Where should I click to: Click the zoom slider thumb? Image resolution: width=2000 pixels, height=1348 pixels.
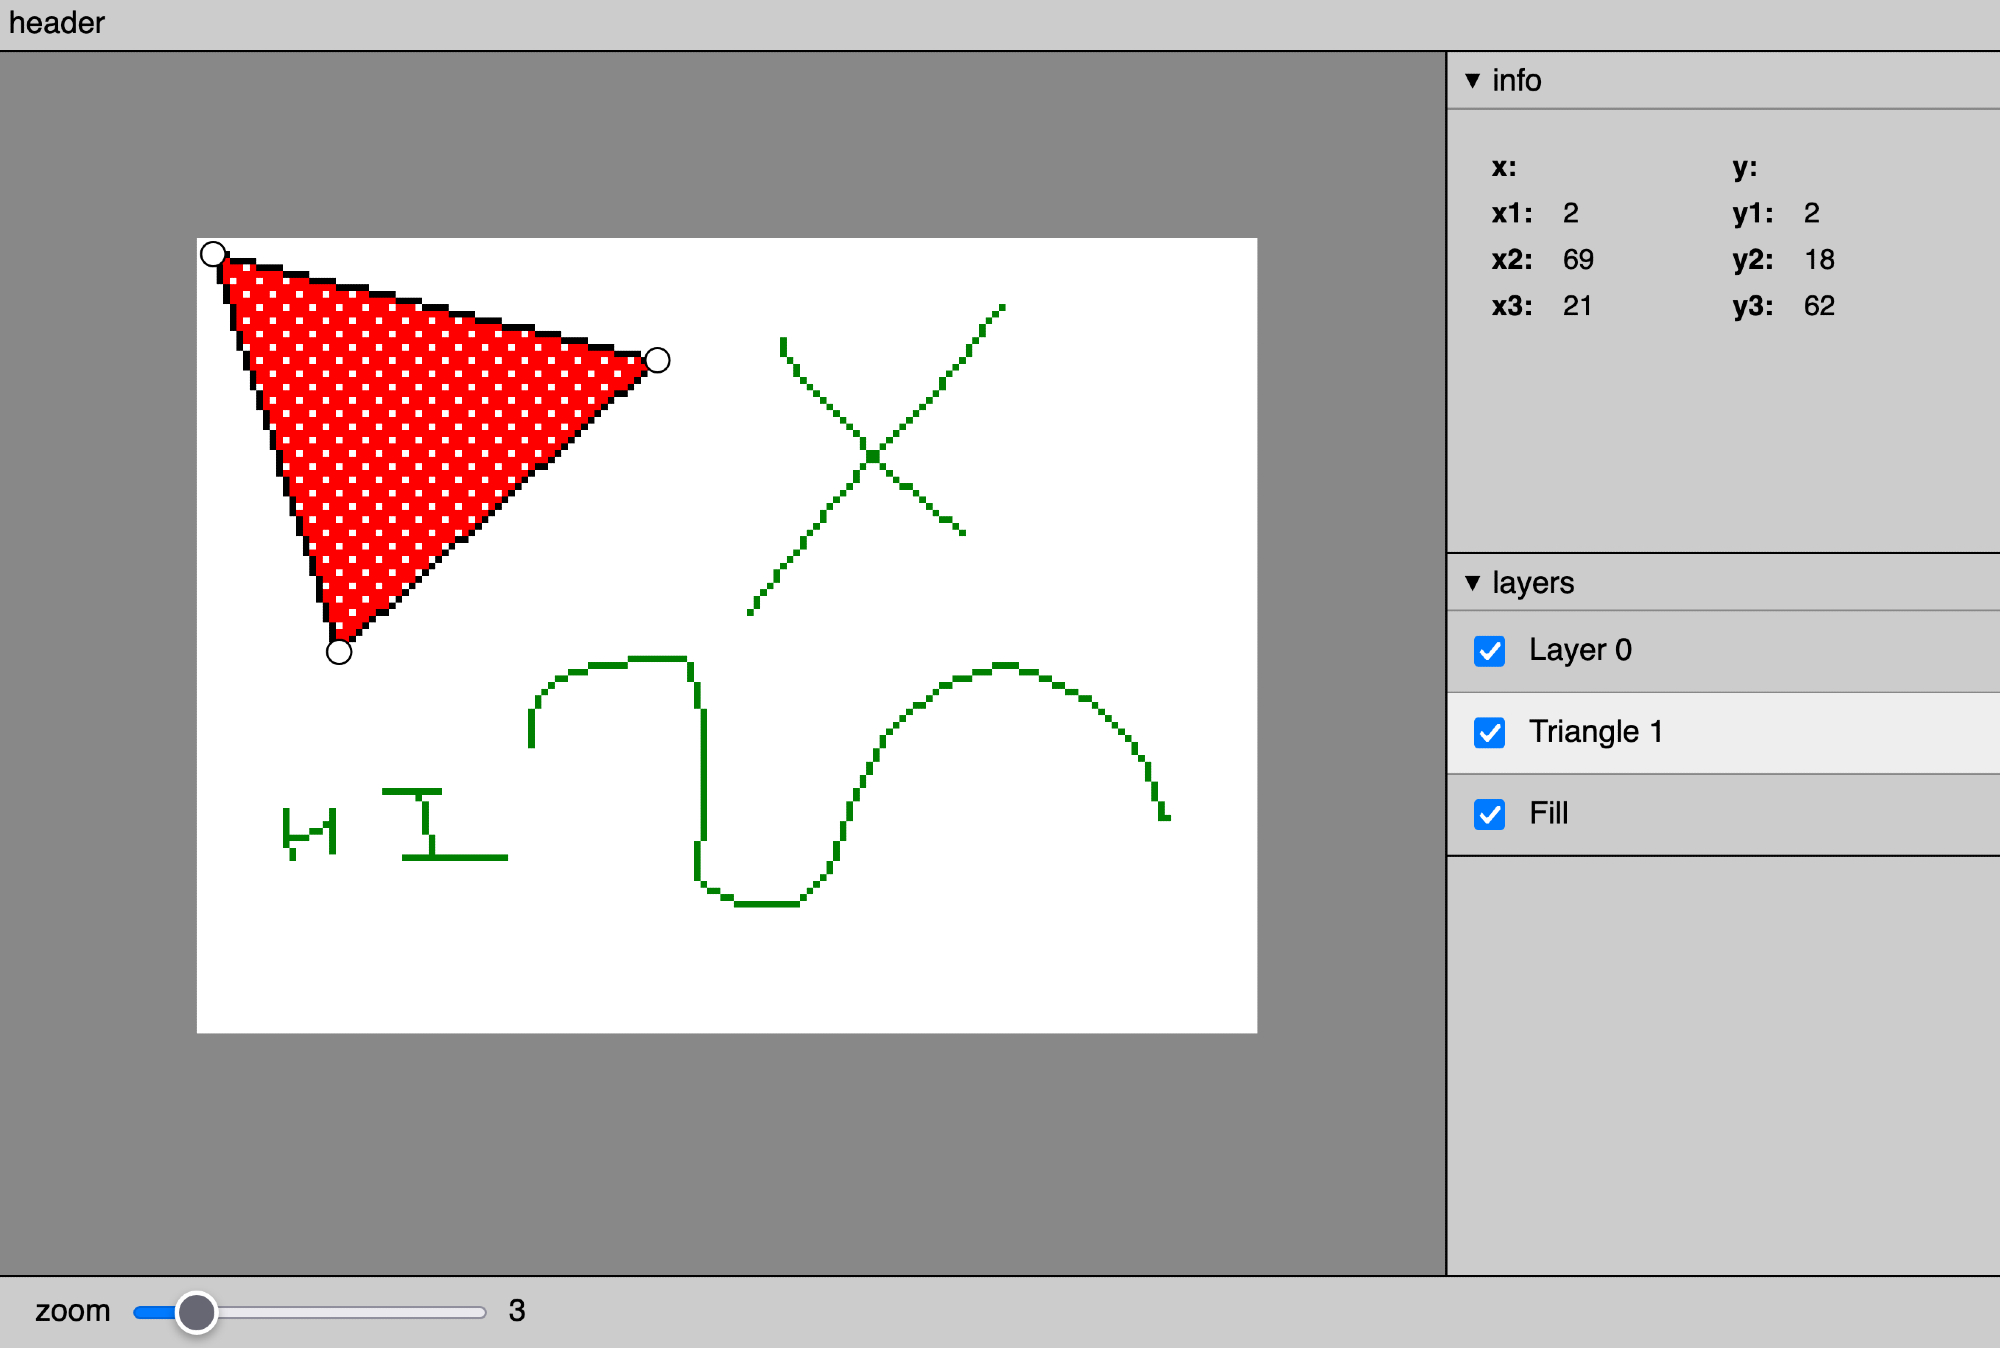[196, 1312]
